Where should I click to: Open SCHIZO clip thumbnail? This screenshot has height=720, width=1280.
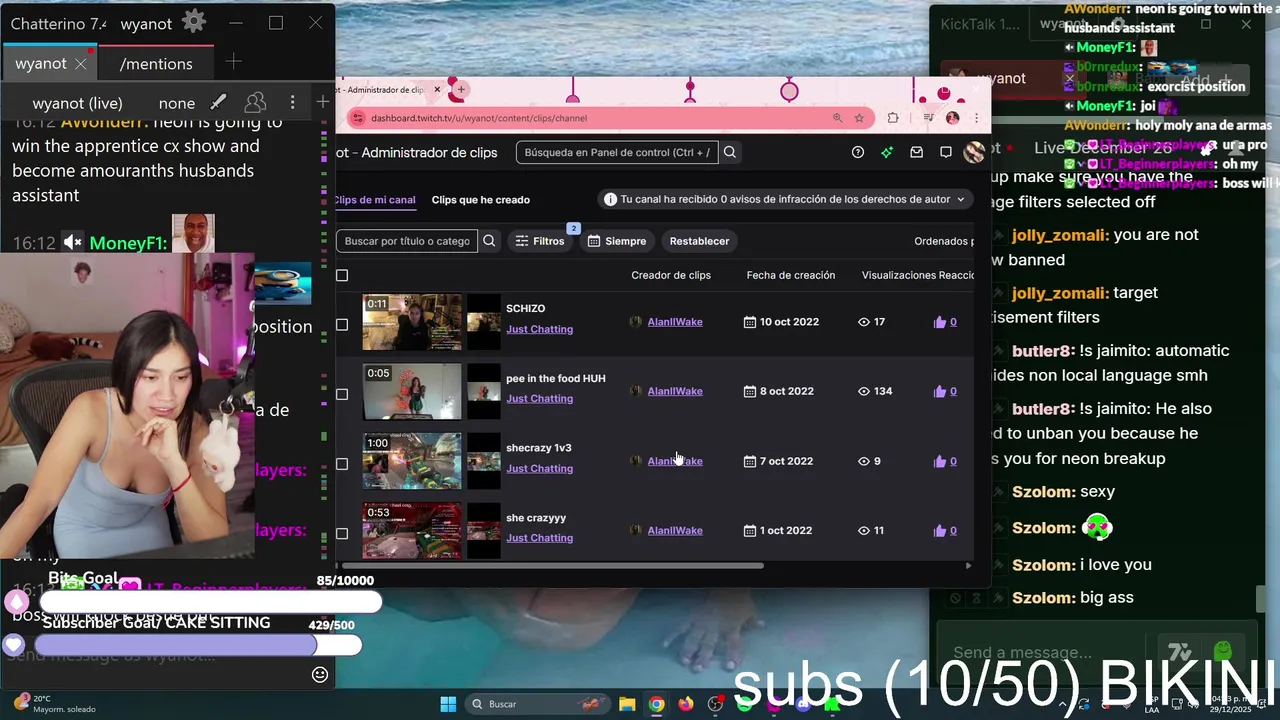coord(412,322)
